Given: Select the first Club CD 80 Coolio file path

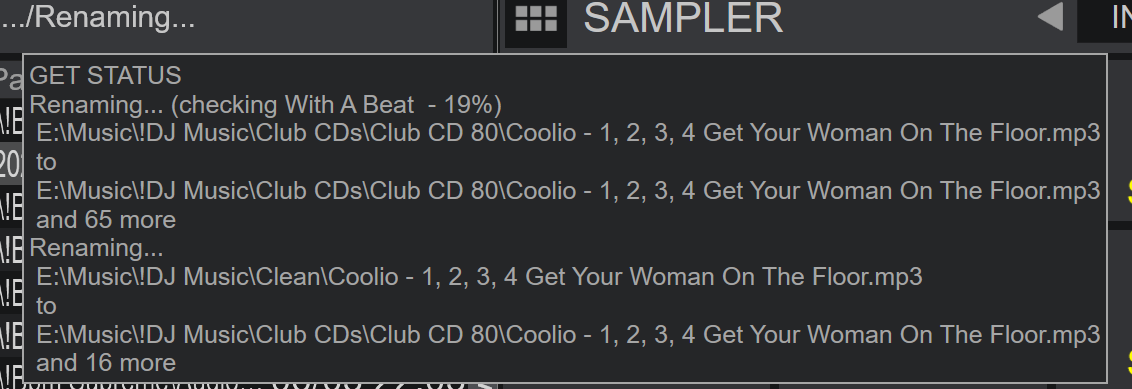Looking at the screenshot, I should 568,133.
